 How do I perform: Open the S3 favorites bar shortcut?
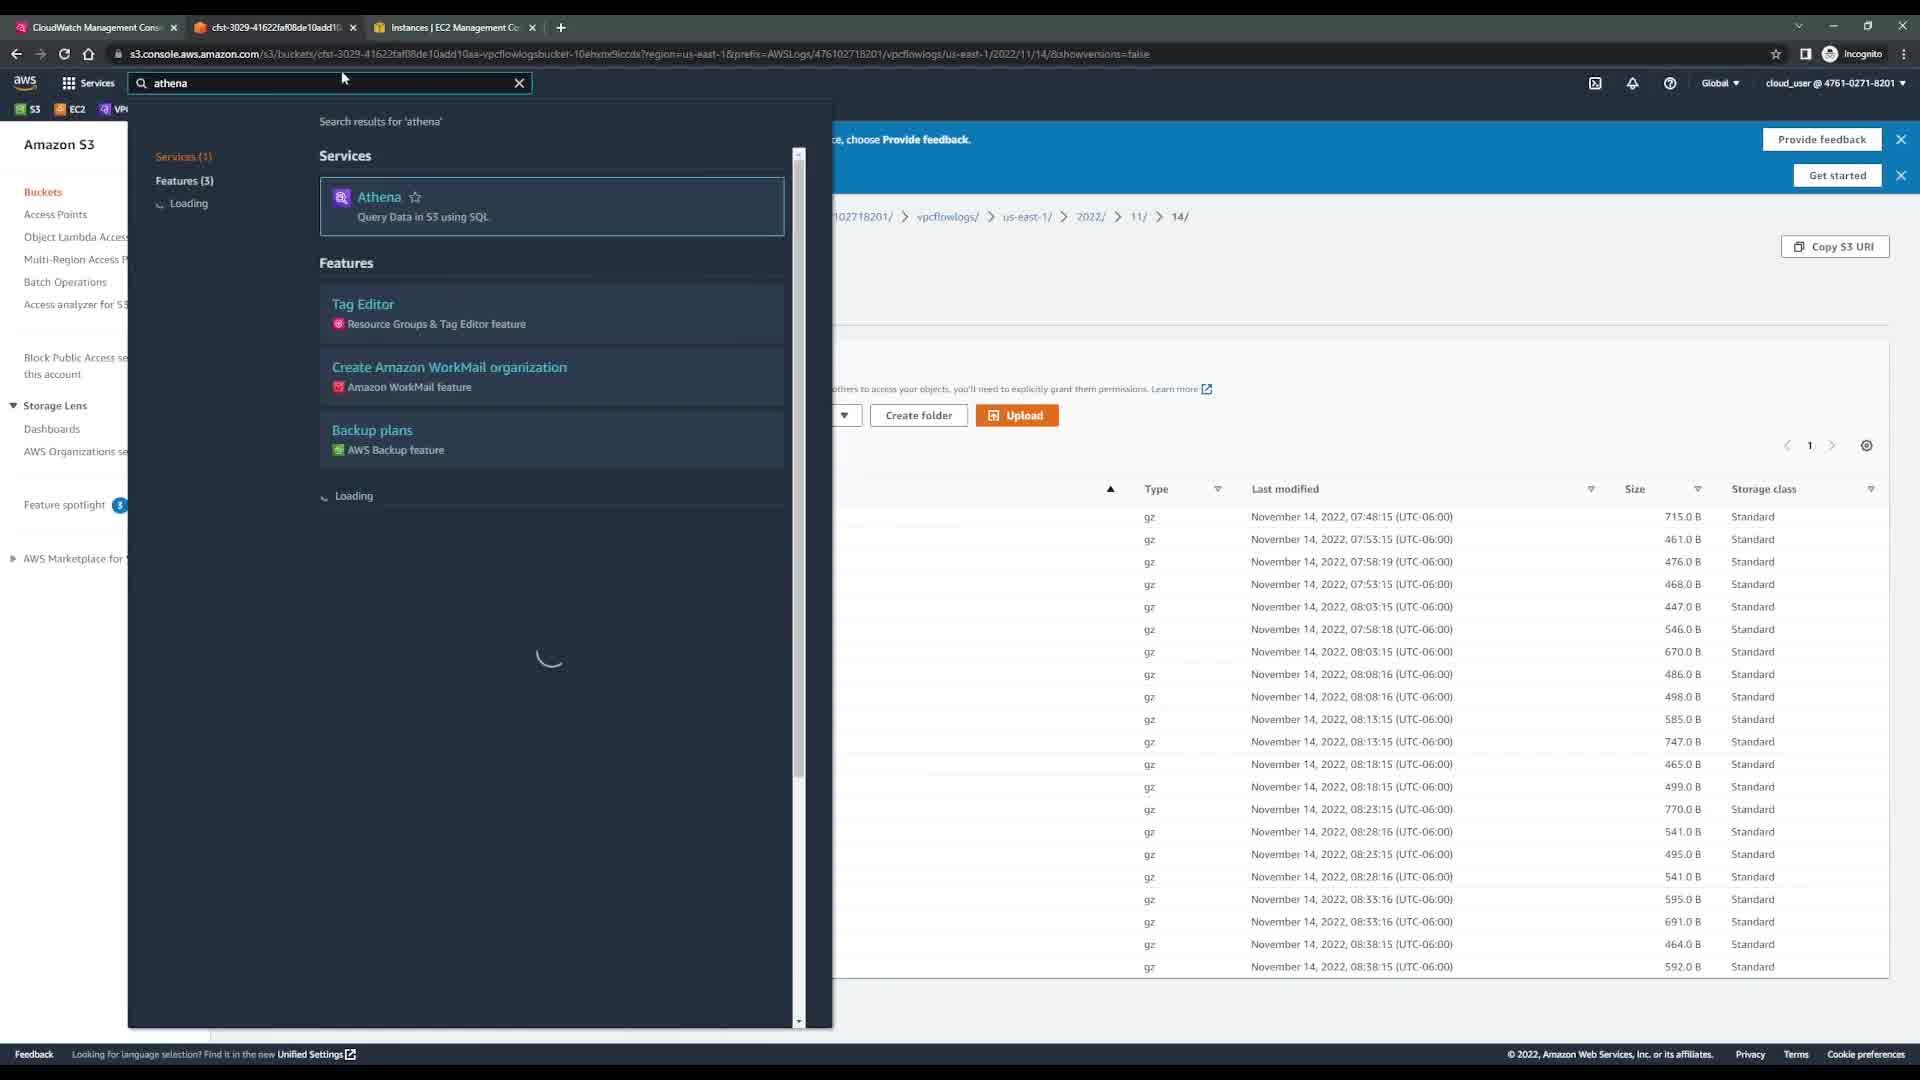[28, 109]
